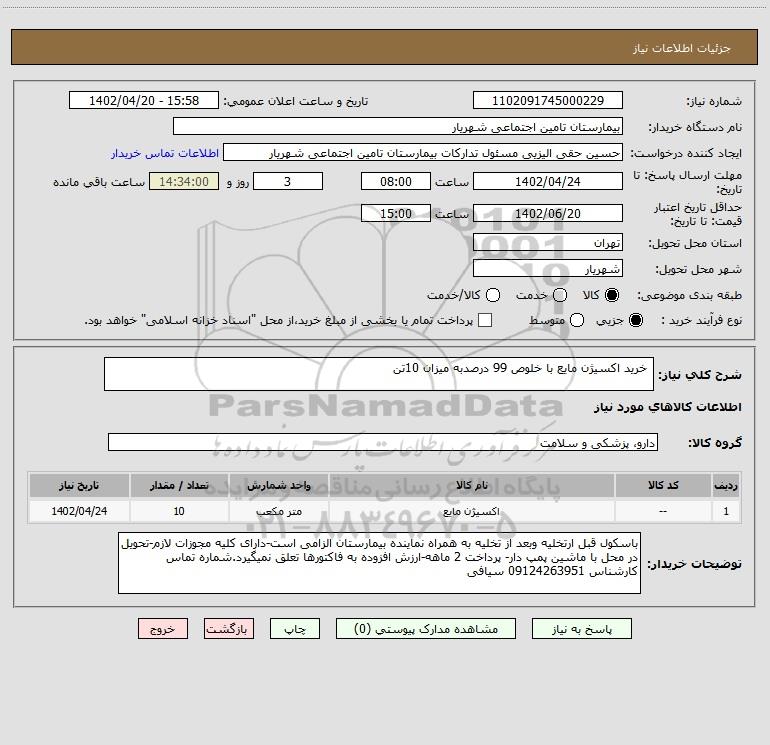Open مشاهده مدارک پیوستی (0) button

426,629
